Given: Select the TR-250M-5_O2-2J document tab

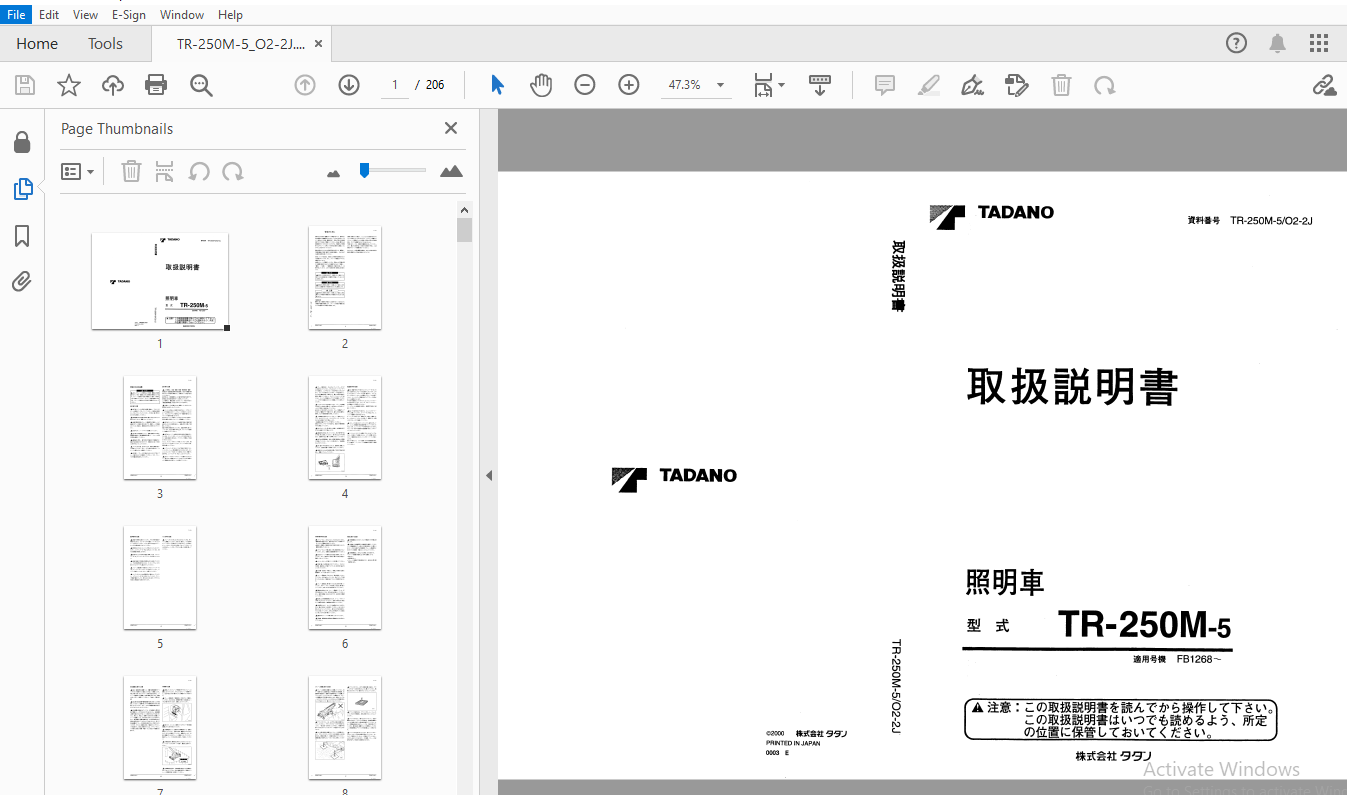Looking at the screenshot, I should click(x=240, y=44).
